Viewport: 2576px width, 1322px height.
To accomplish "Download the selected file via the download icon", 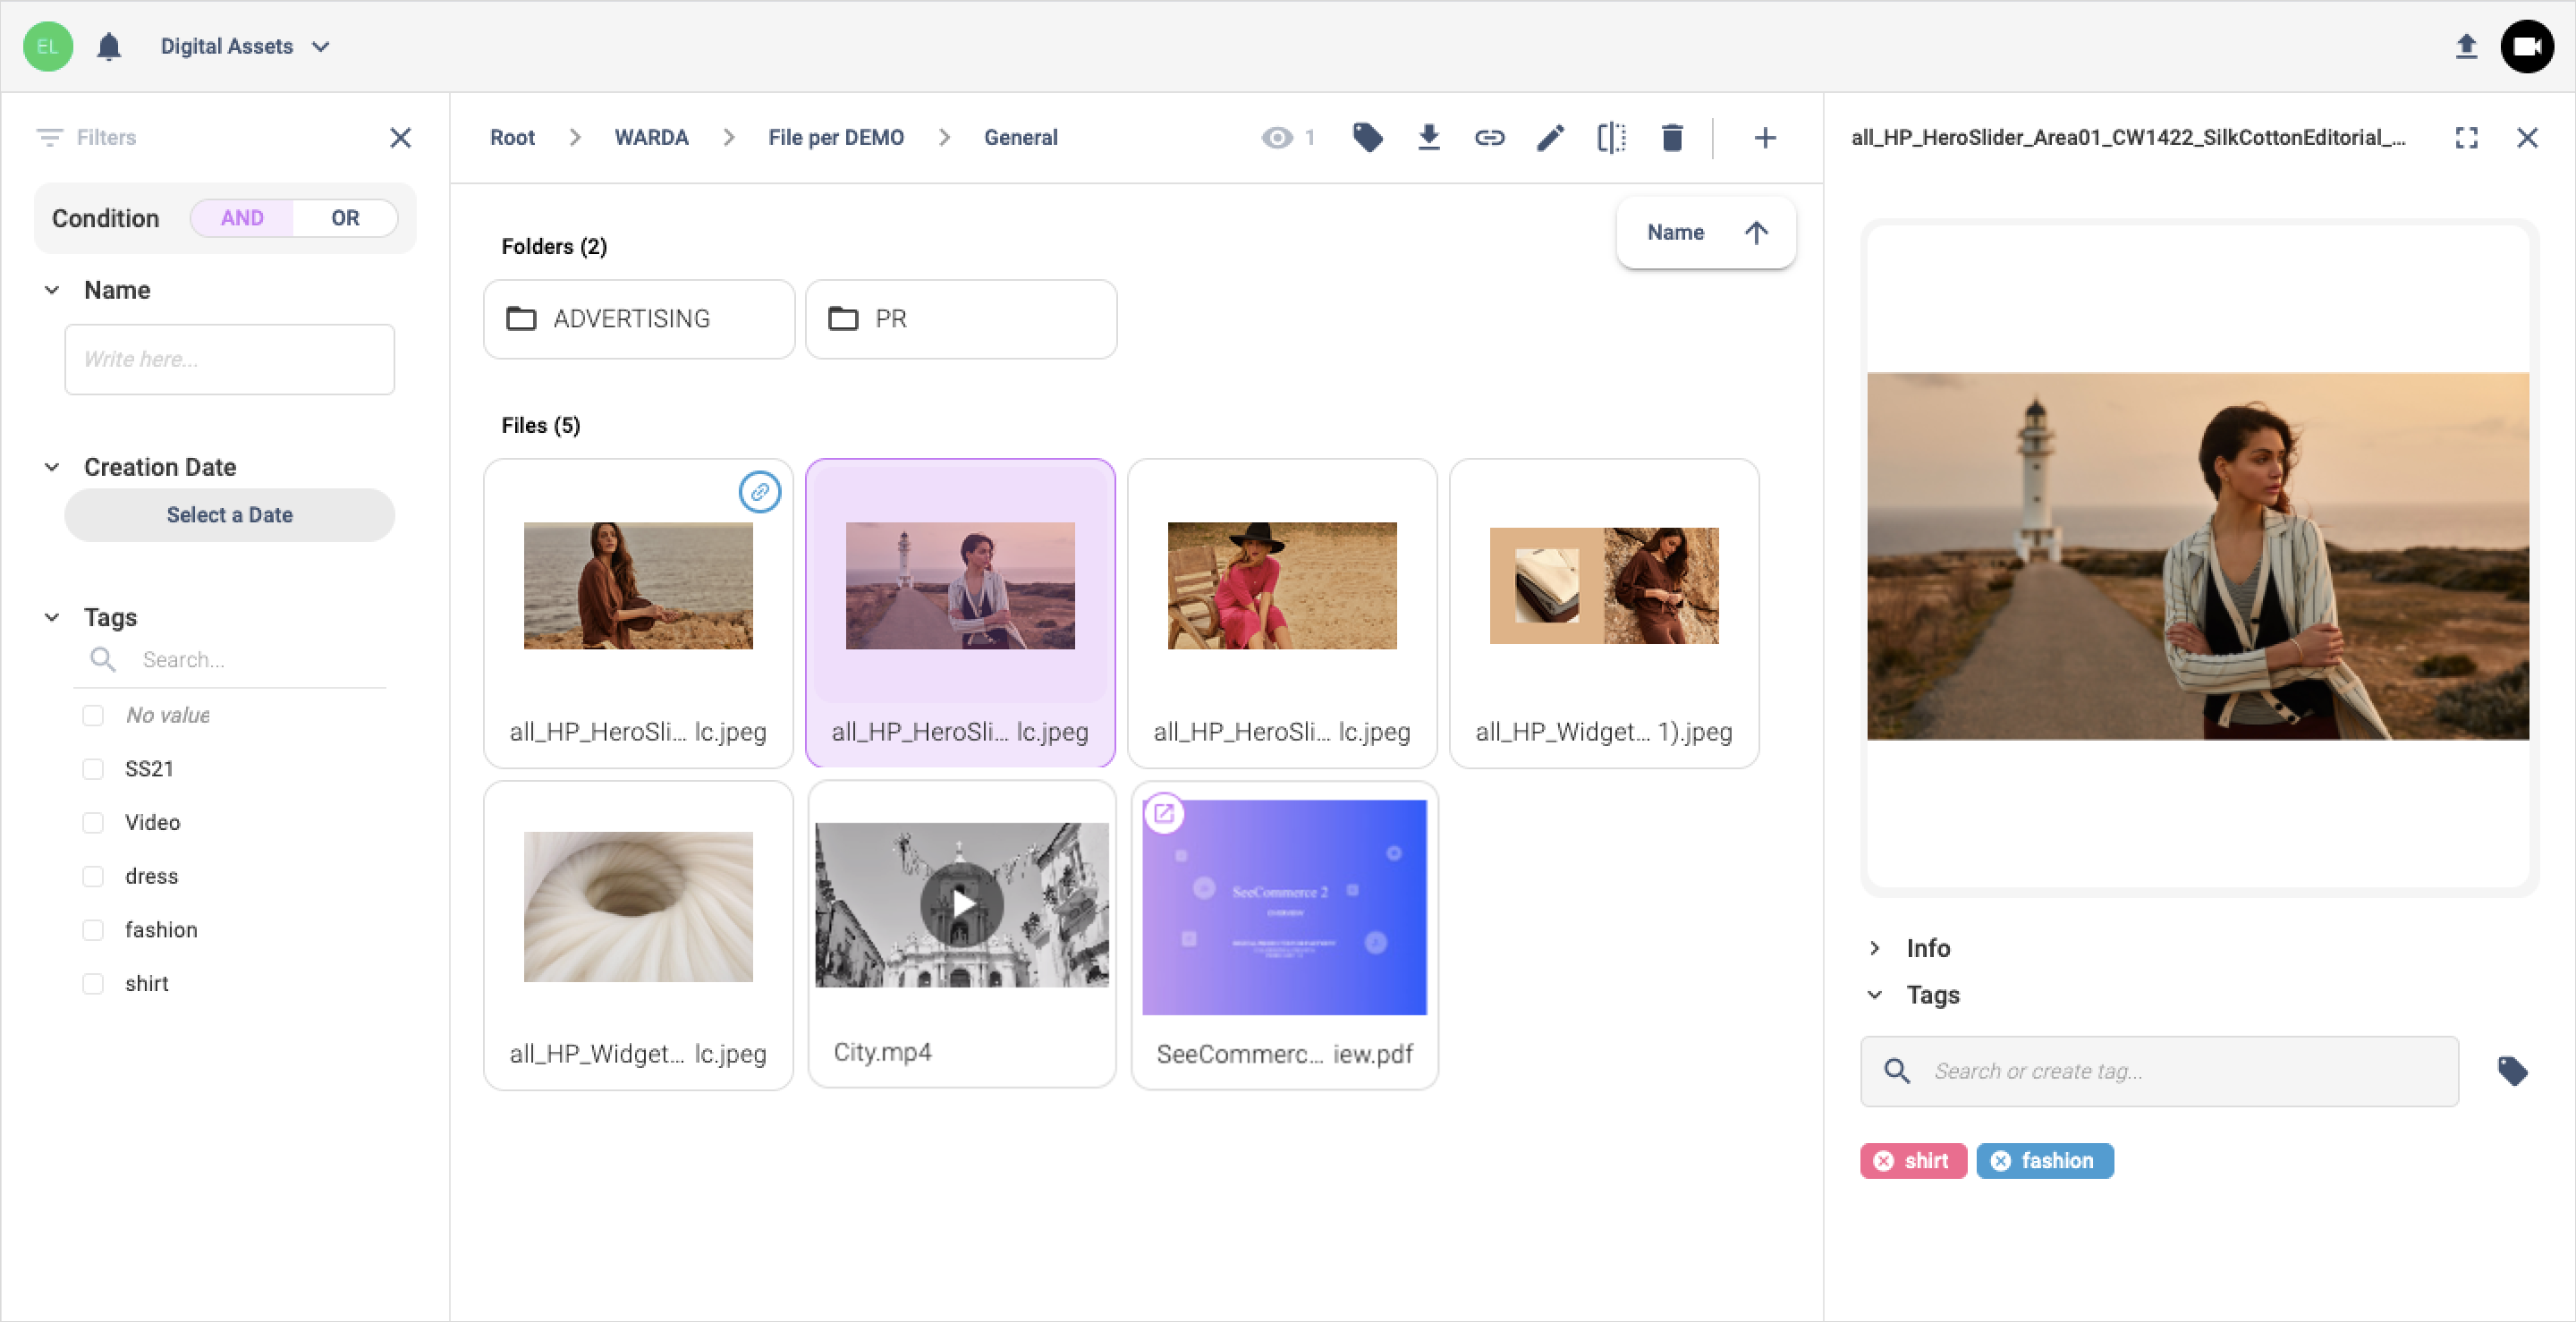I will tap(1429, 138).
